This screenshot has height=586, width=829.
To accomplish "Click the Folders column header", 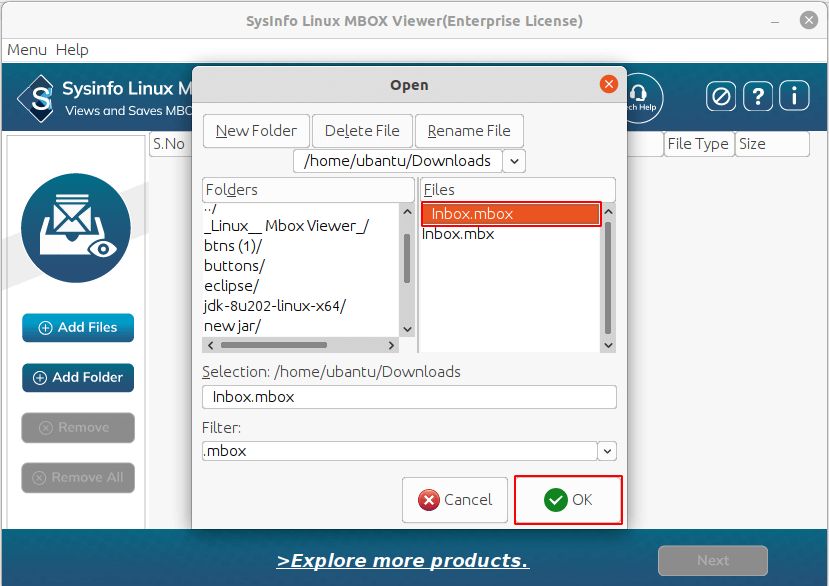I will (x=308, y=189).
